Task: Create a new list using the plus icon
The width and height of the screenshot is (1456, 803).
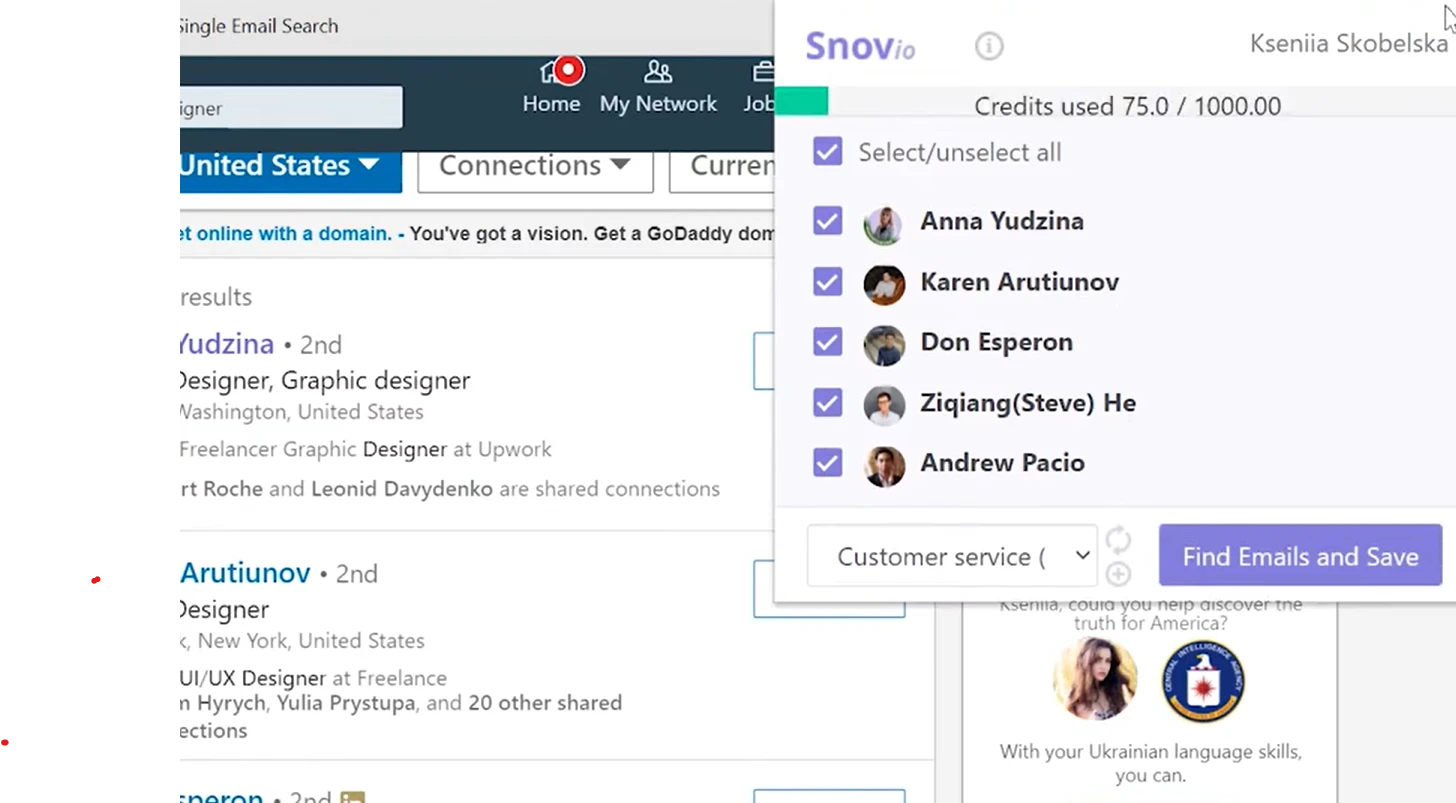Action: click(x=1118, y=574)
